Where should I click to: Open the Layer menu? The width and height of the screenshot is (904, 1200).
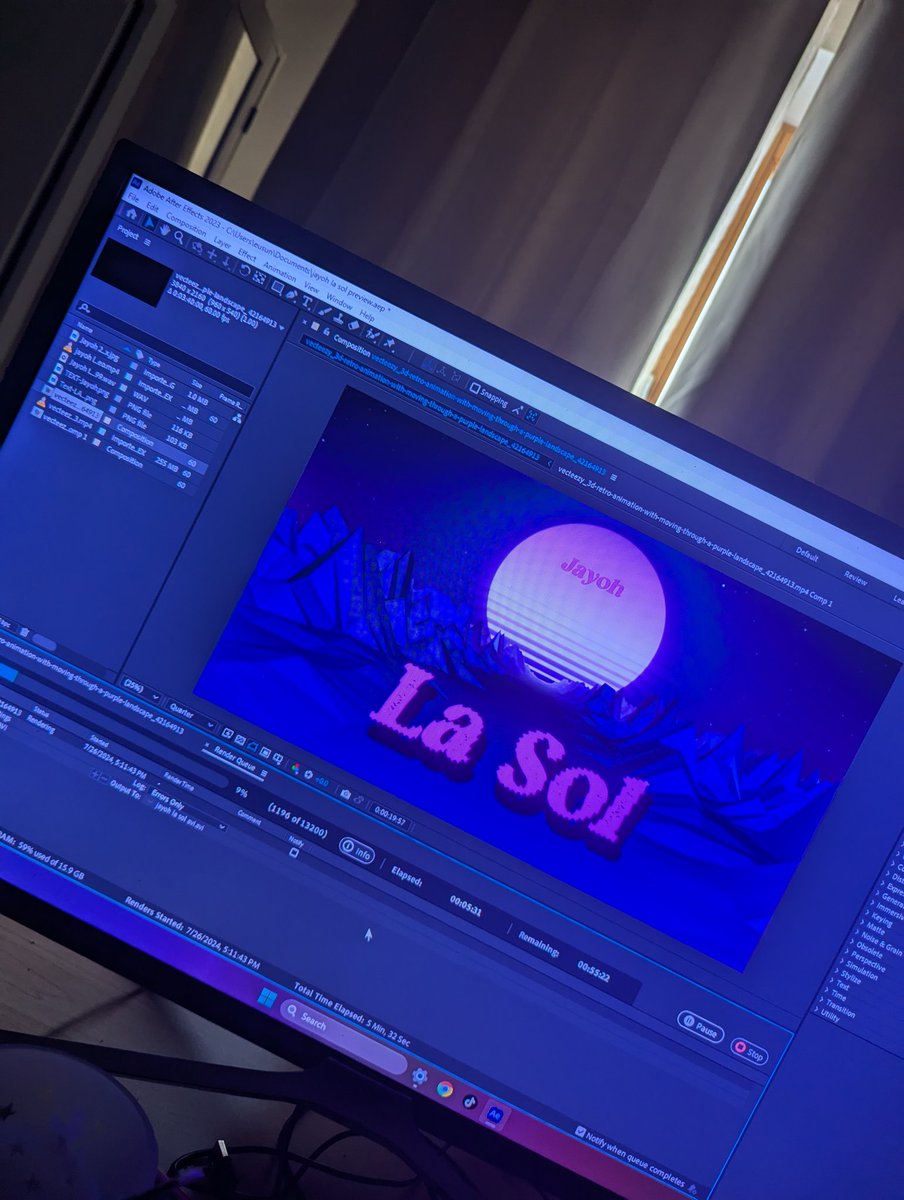coord(222,243)
